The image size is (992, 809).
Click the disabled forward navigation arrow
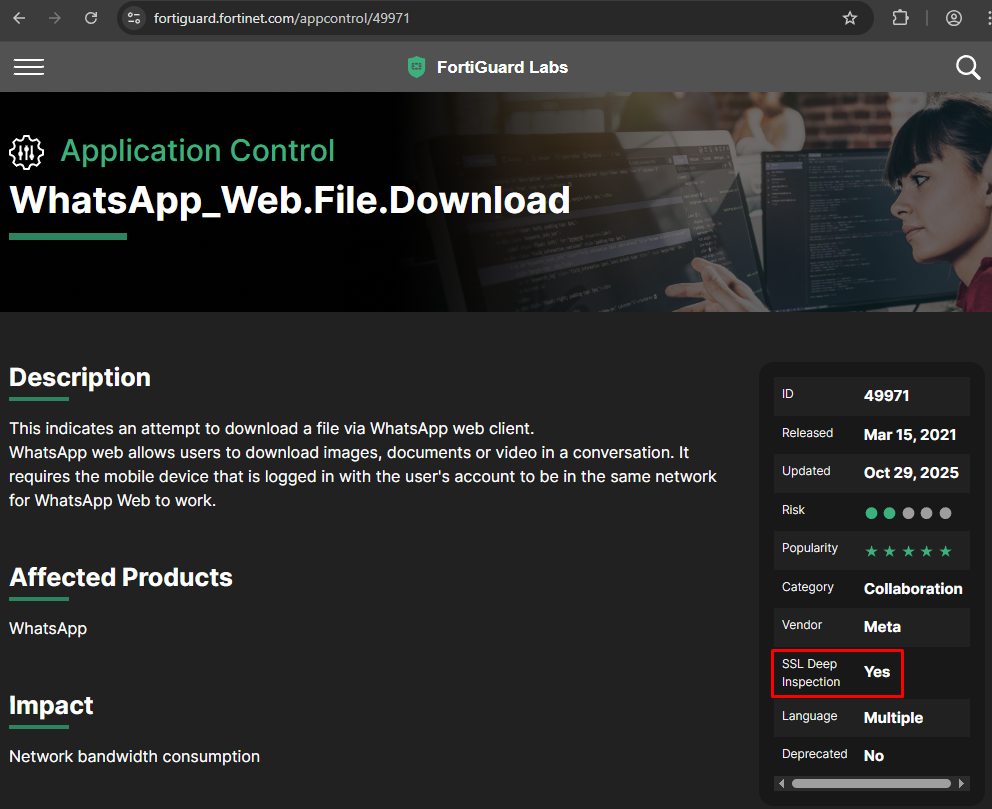point(54,17)
